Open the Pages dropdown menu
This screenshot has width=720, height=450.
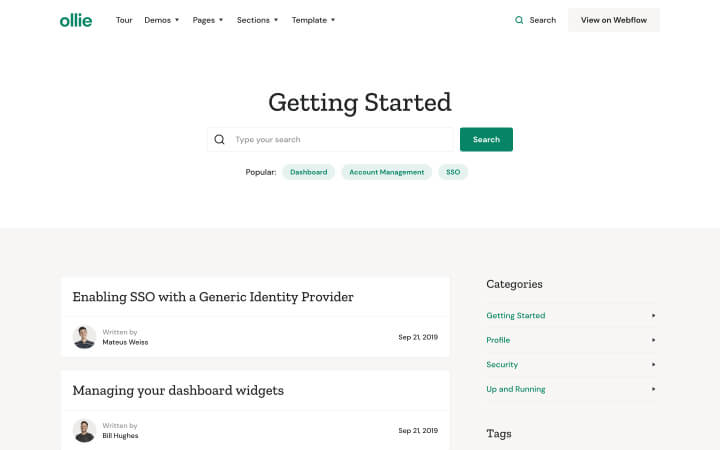point(208,20)
